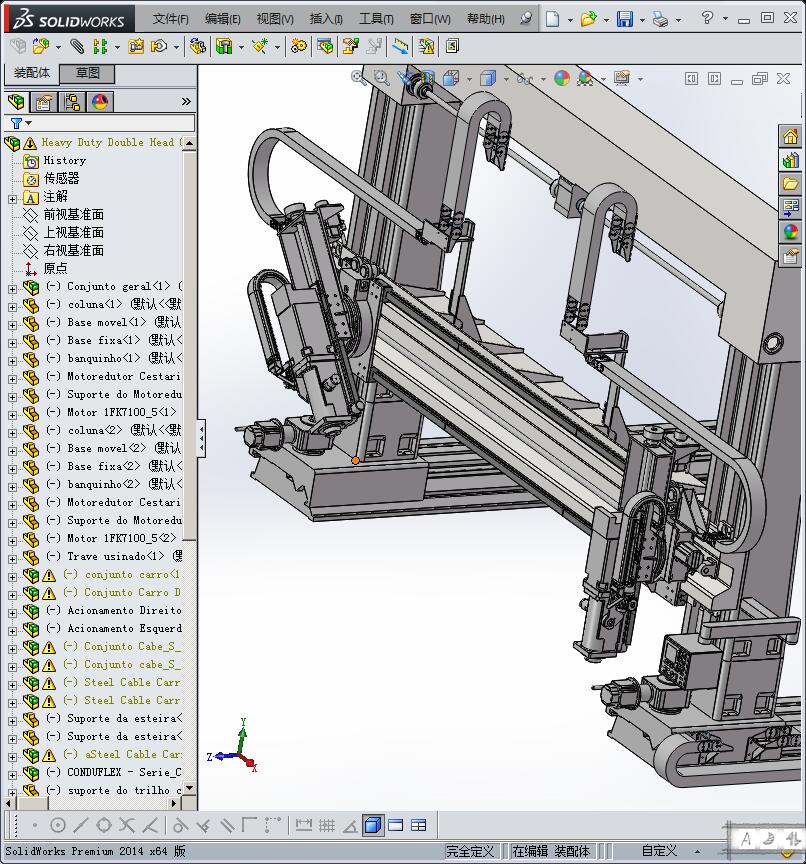Viewport: 806px width, 864px height.
Task: Click the View Orientation cube icon
Action: (451, 78)
